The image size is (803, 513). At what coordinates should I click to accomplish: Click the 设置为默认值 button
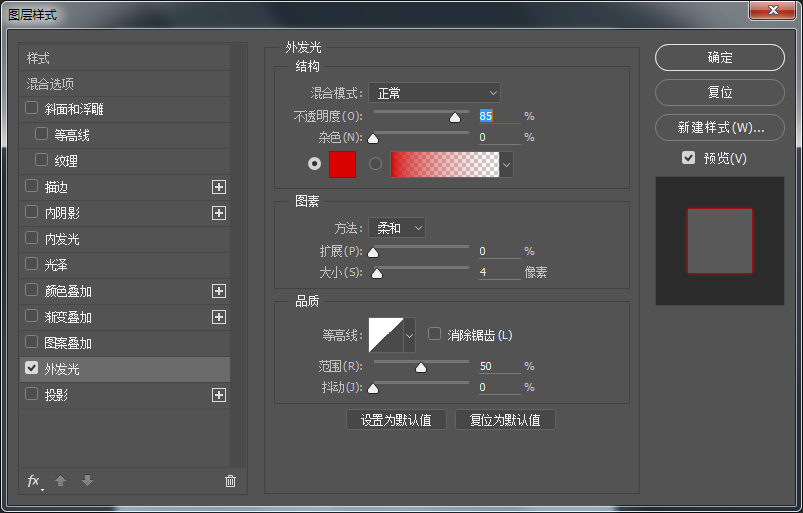click(x=396, y=420)
